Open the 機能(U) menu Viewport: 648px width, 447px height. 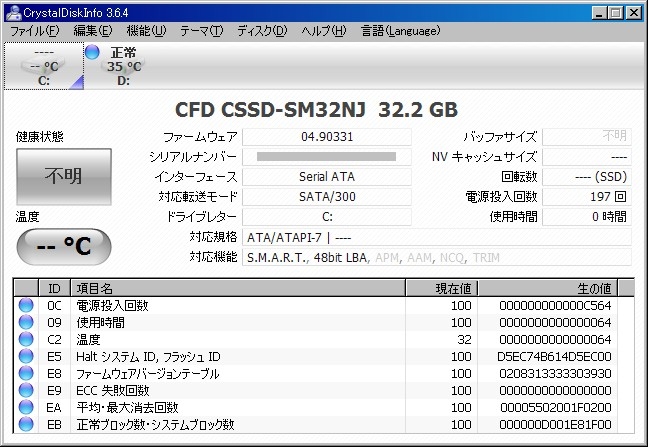(146, 31)
